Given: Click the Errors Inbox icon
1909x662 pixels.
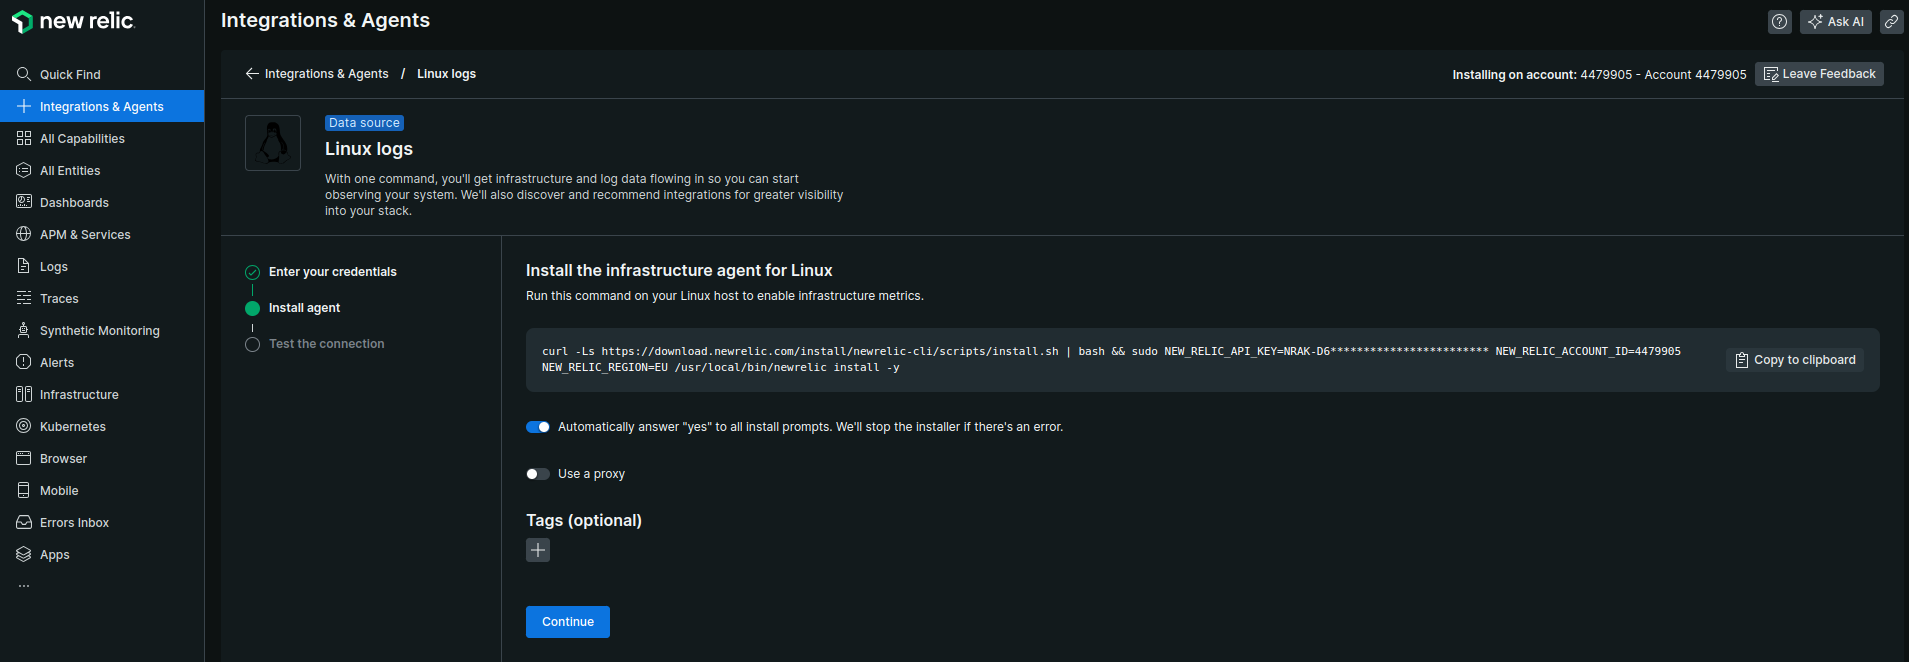Looking at the screenshot, I should [24, 522].
